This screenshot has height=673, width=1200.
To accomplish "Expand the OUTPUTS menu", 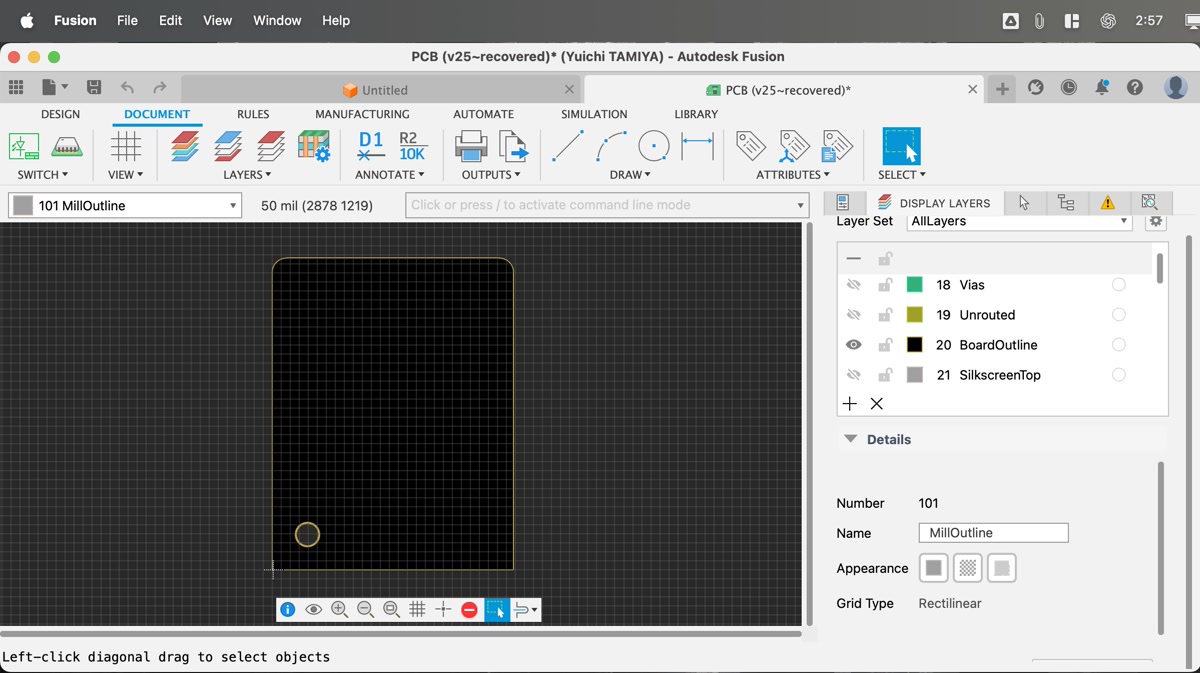I will pyautogui.click(x=491, y=174).
